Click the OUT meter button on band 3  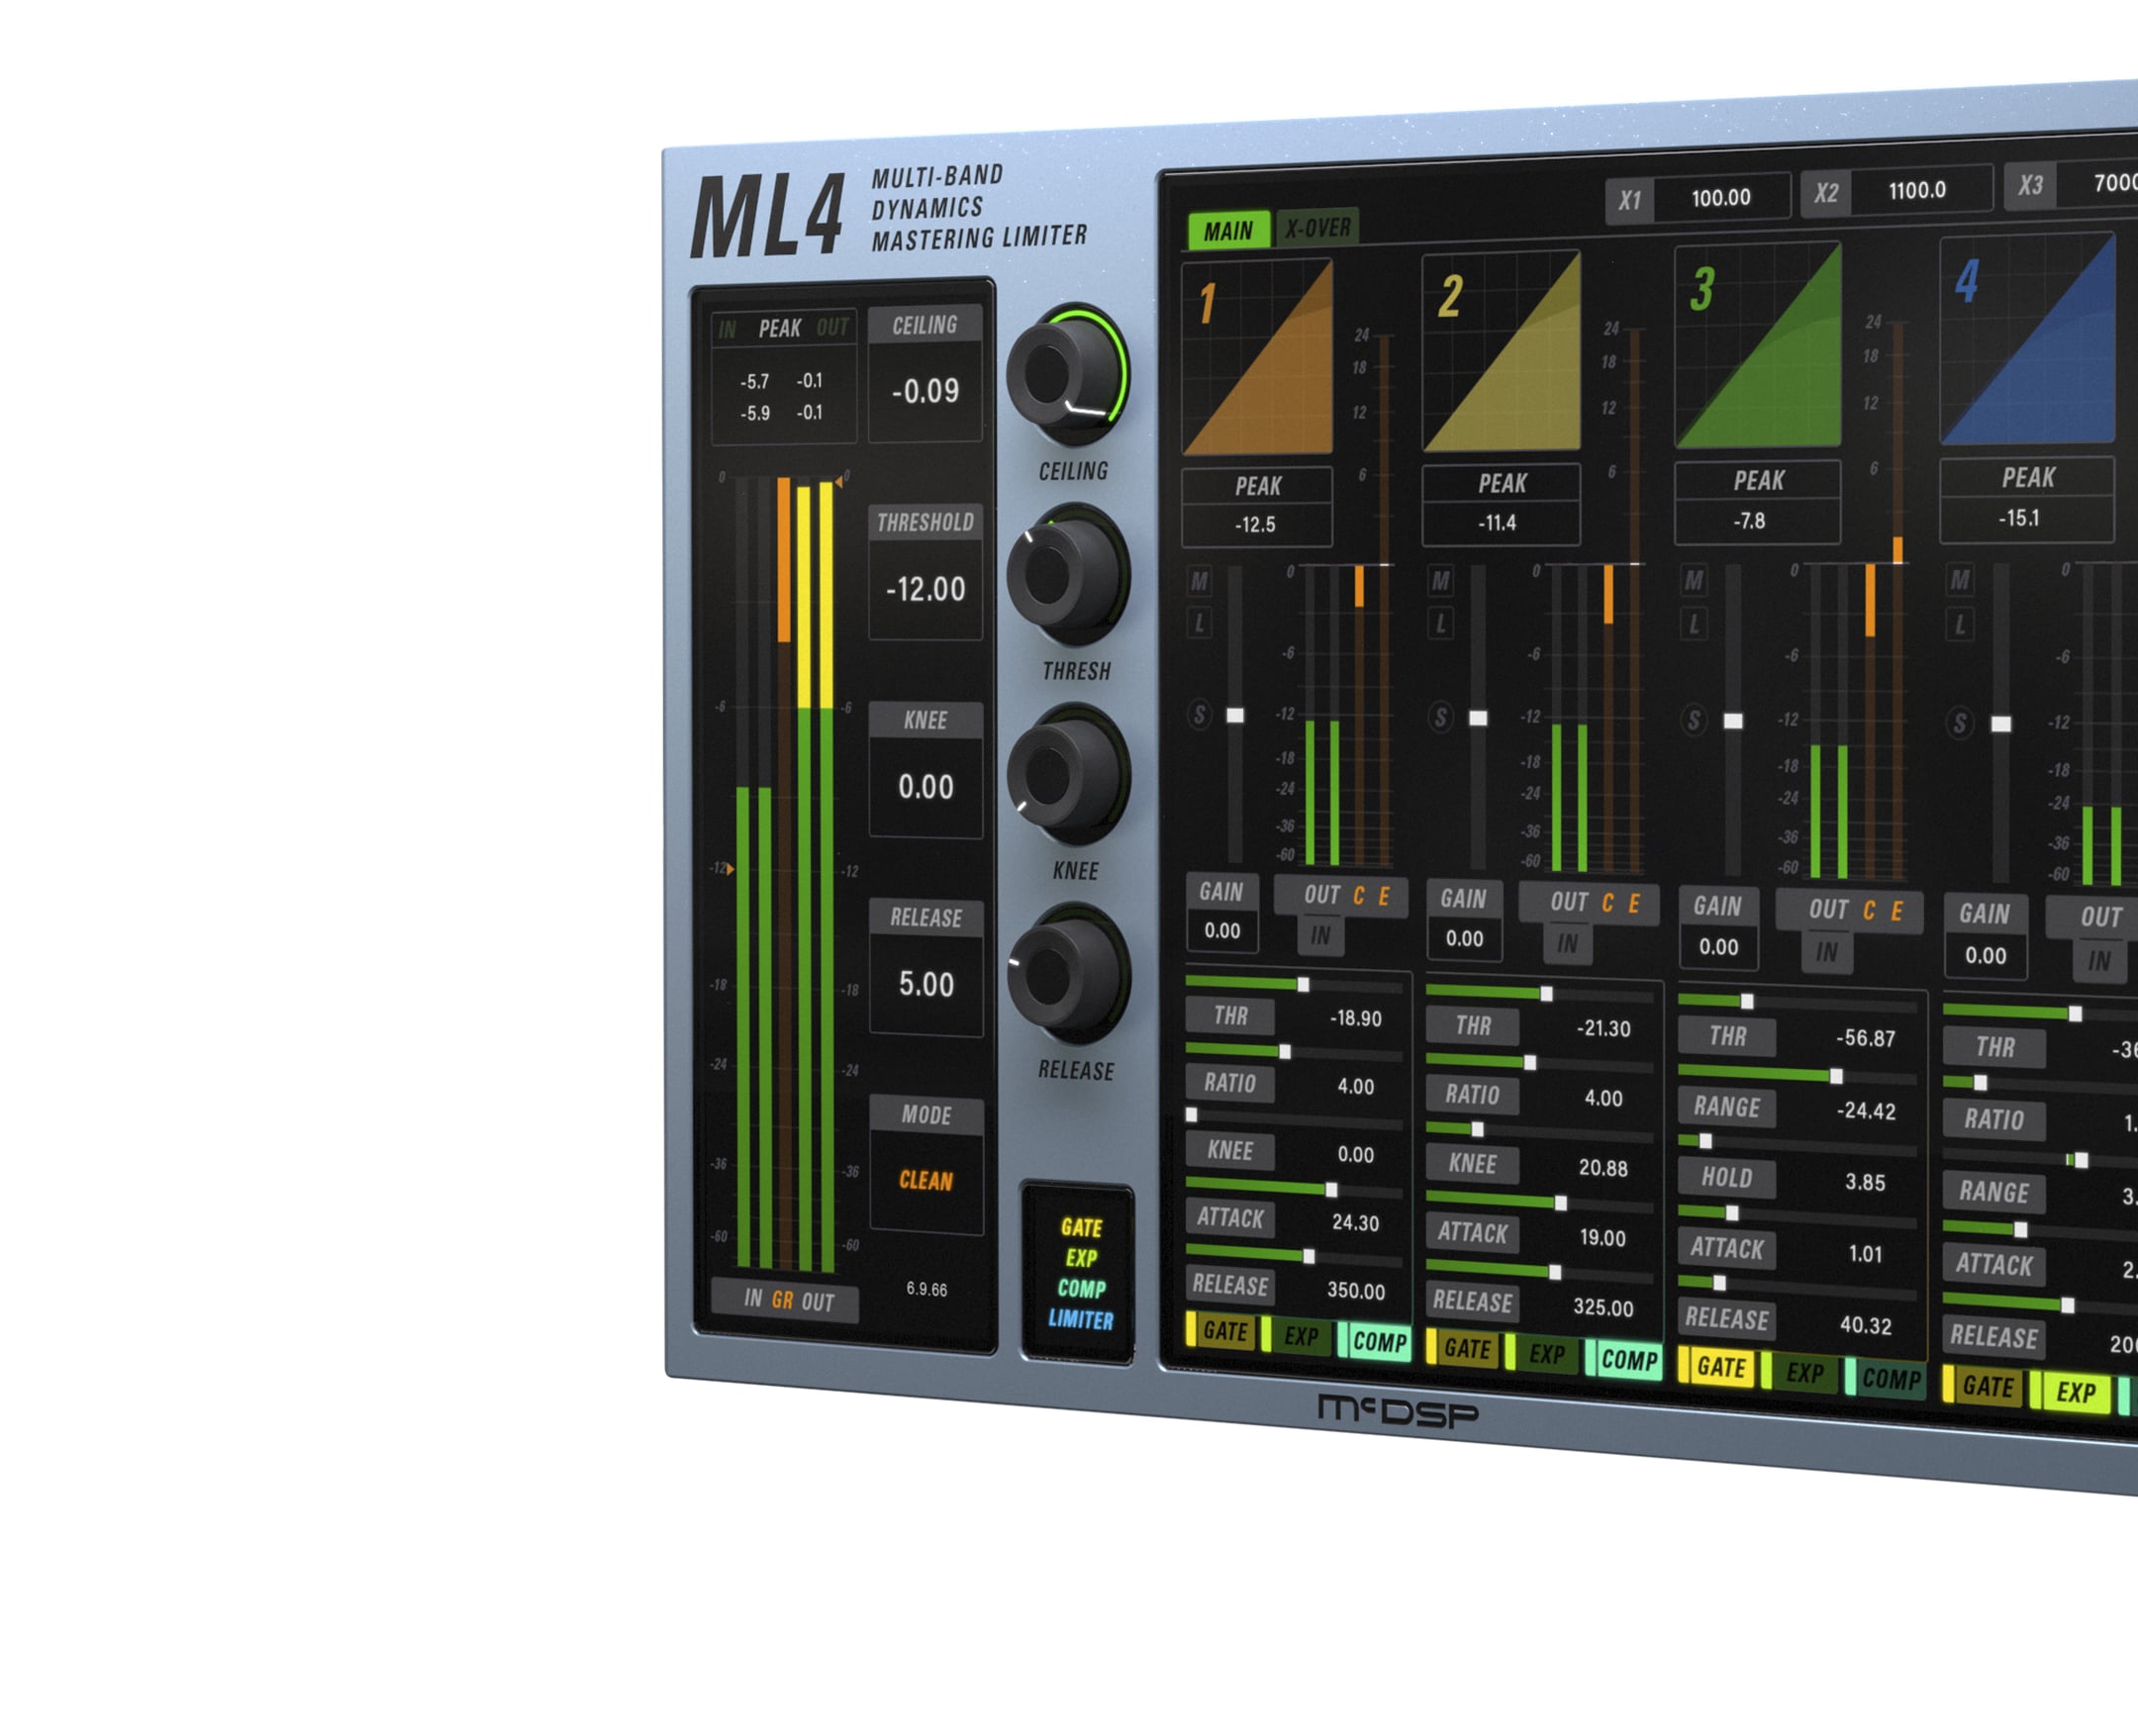pyautogui.click(x=1829, y=910)
